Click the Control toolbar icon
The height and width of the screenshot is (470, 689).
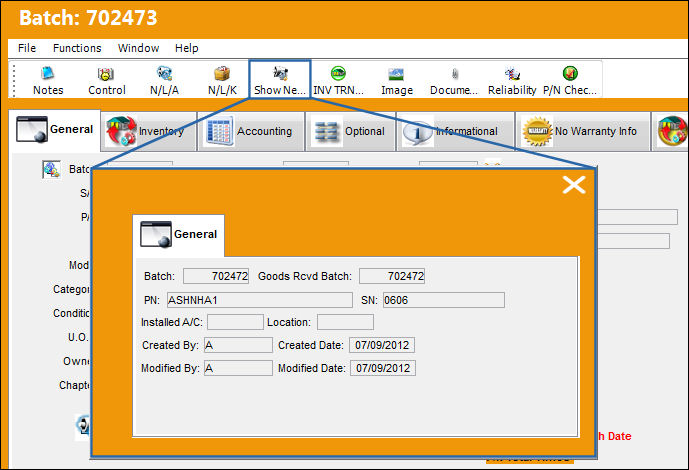pyautogui.click(x=106, y=80)
